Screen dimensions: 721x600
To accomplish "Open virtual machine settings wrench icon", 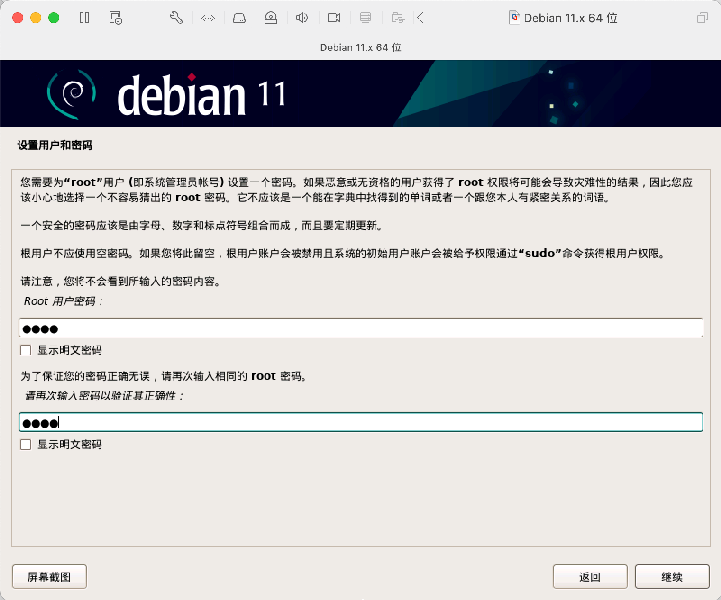I will [176, 18].
